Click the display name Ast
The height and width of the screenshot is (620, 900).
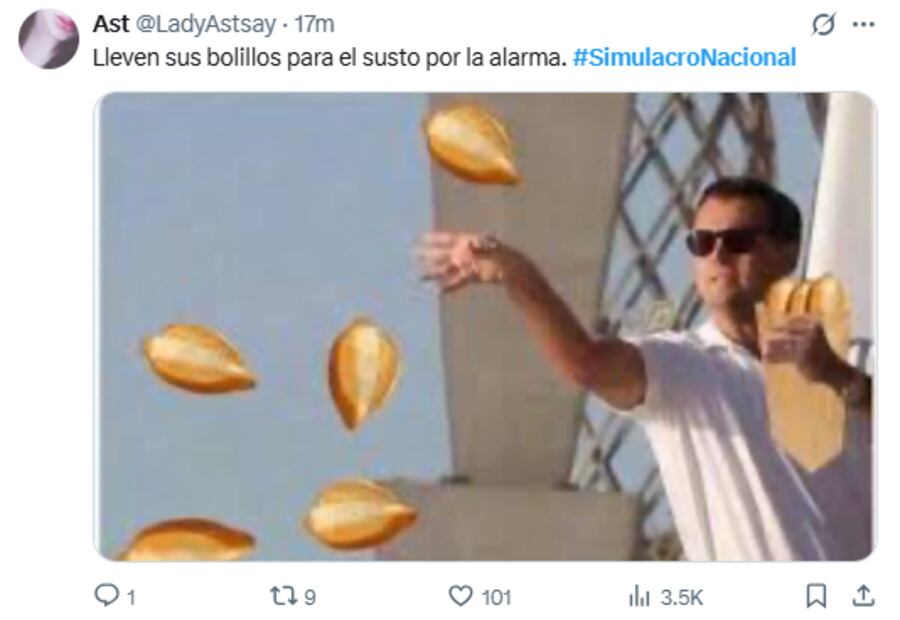(111, 24)
